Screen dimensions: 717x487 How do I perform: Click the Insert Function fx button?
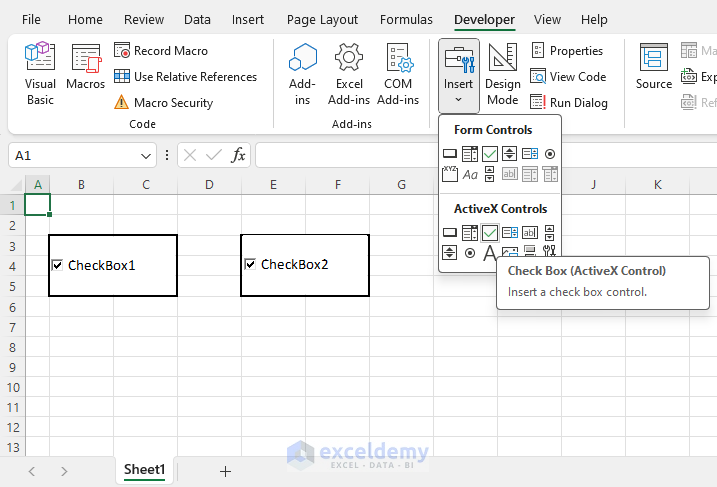[238, 155]
